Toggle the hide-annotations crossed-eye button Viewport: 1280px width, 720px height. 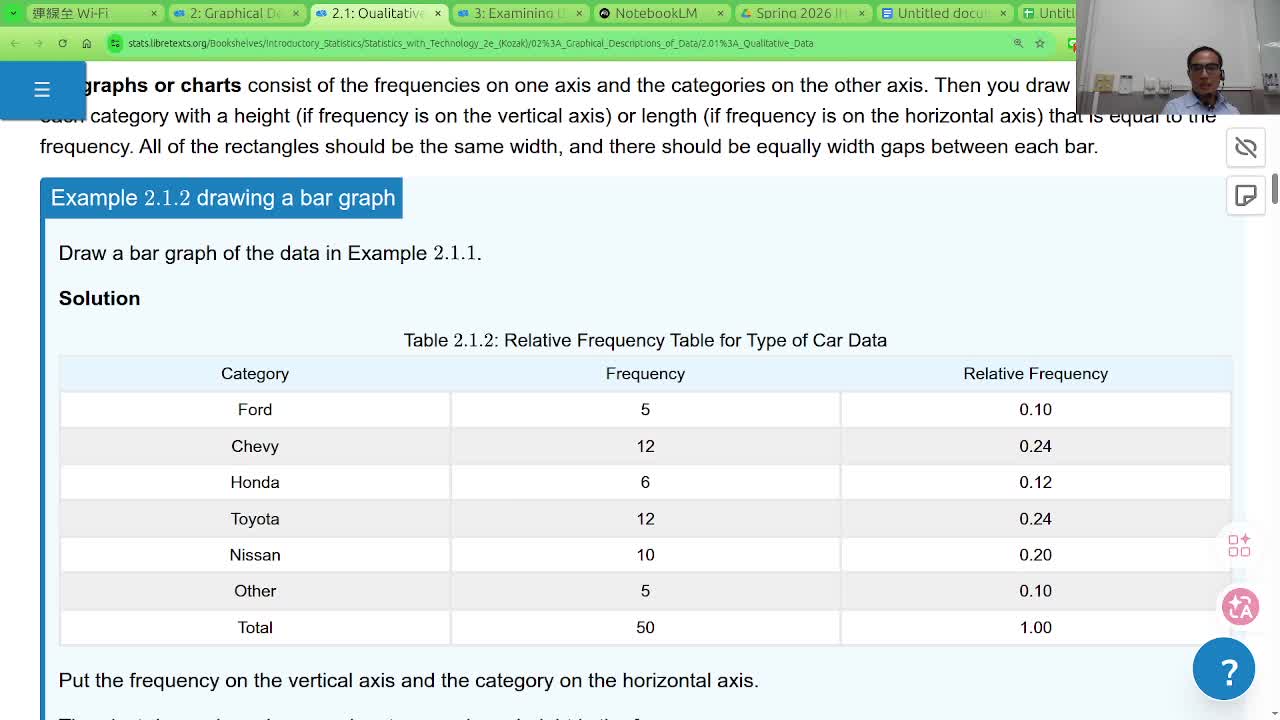pyautogui.click(x=1245, y=148)
